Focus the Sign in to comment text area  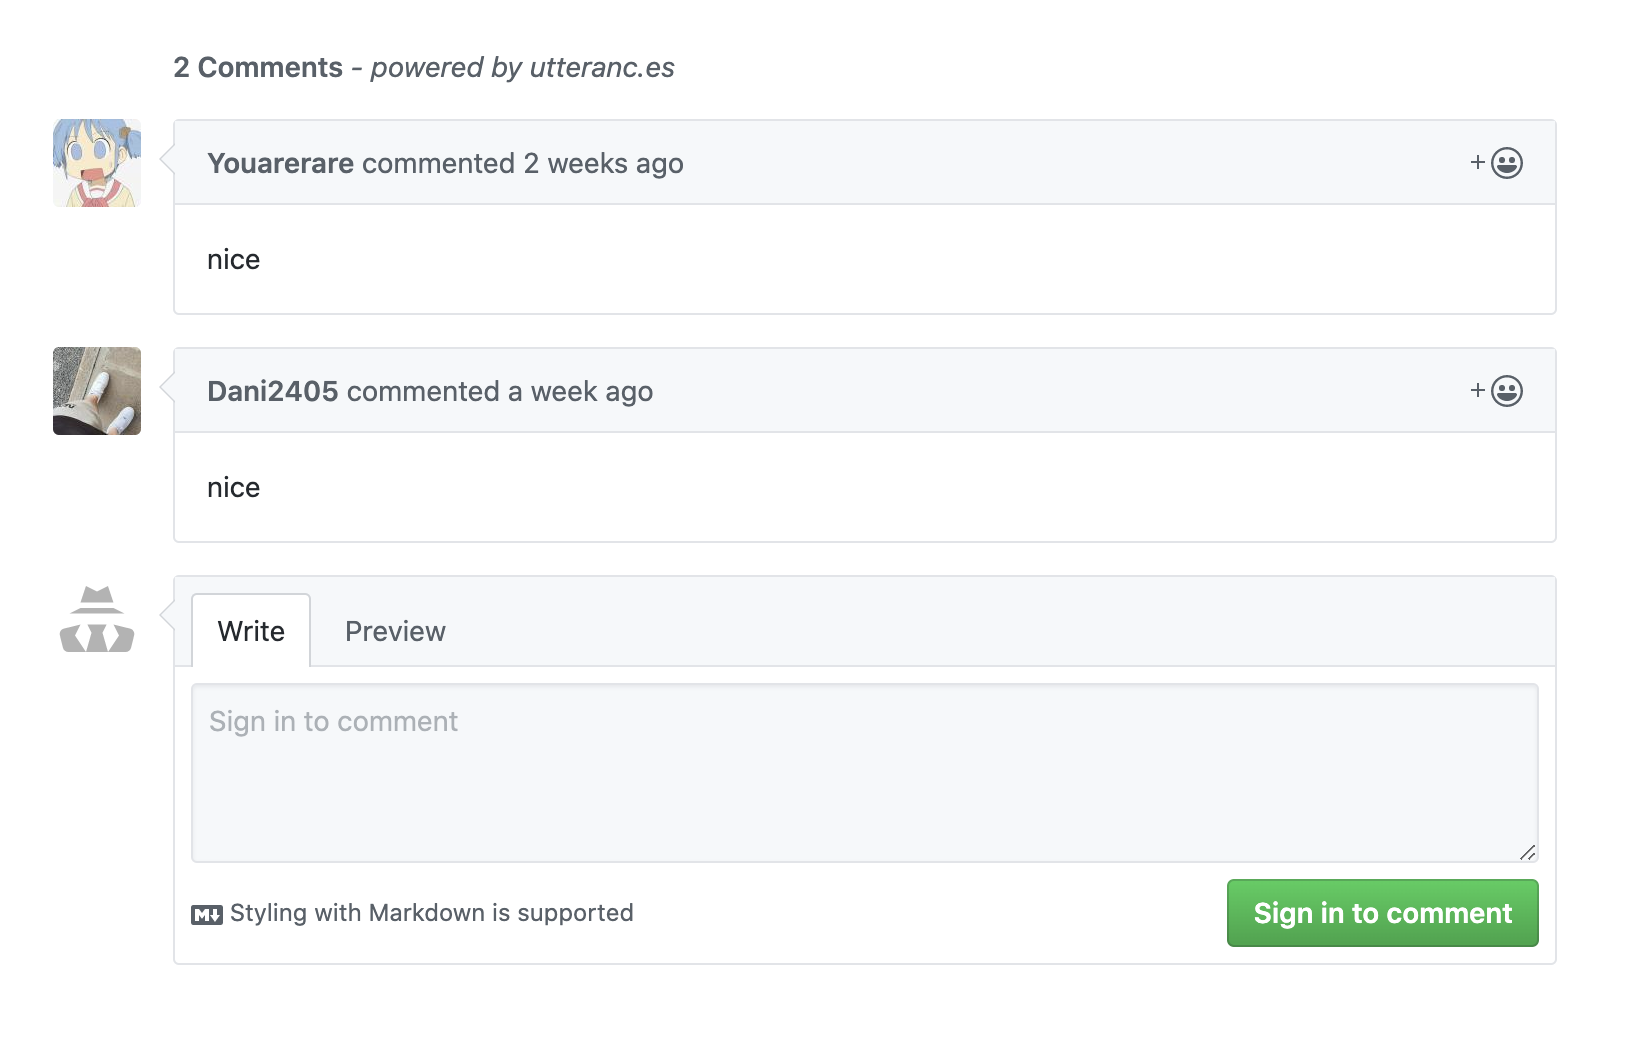(864, 772)
